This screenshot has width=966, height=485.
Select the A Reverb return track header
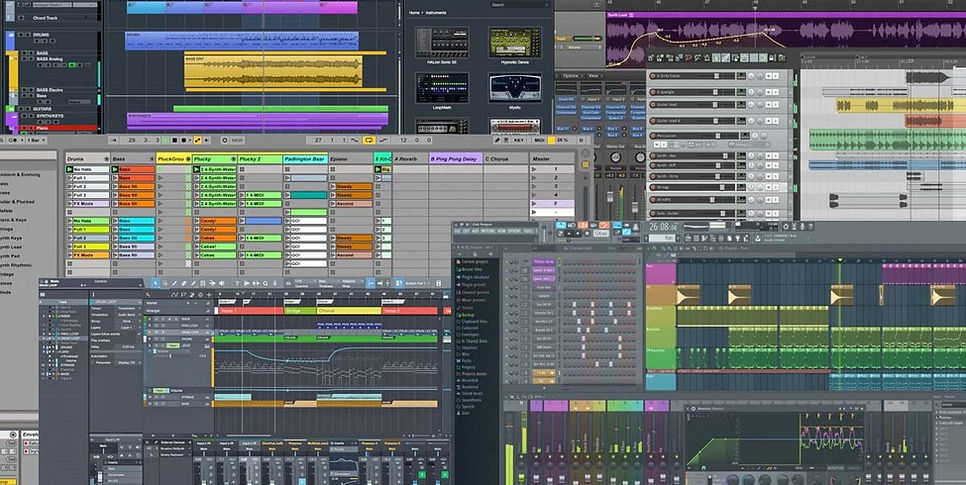point(411,158)
